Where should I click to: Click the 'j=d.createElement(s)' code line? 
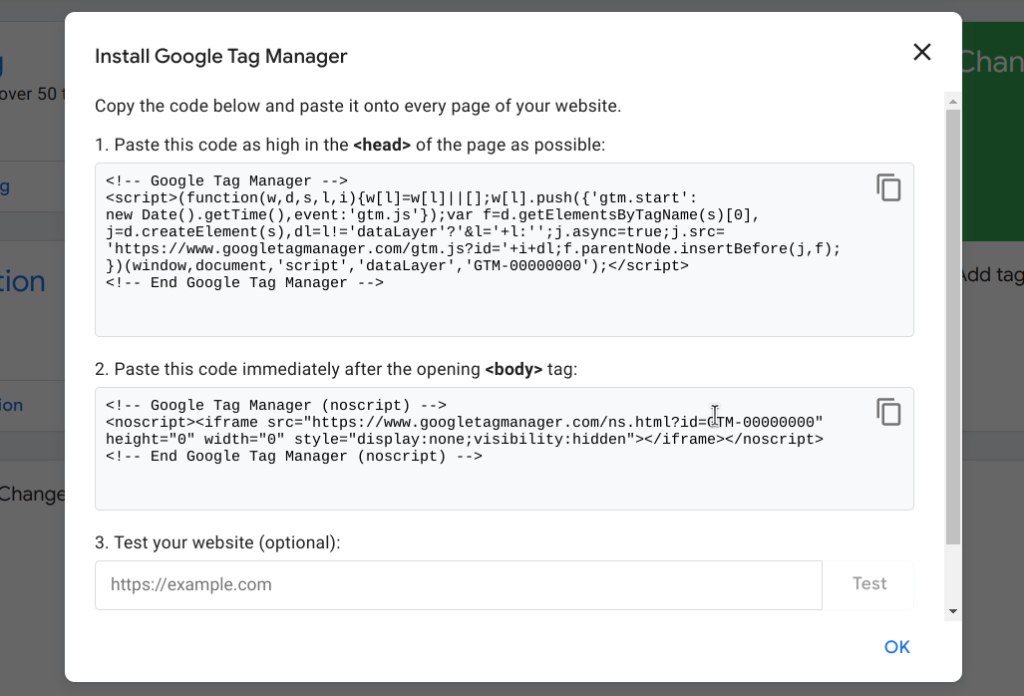[415, 232]
